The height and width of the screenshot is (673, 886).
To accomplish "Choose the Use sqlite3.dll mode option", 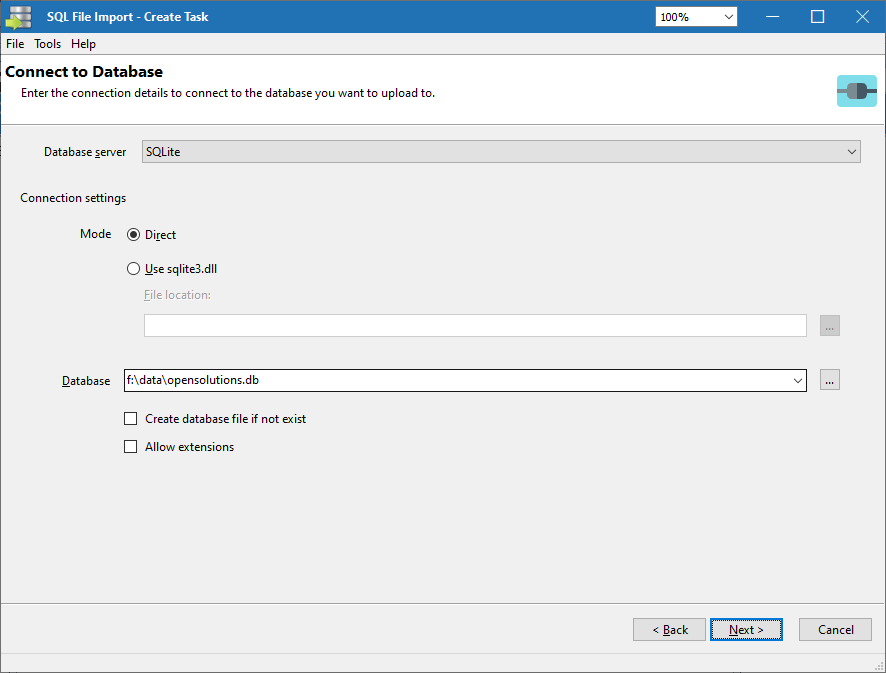I will click(x=134, y=269).
